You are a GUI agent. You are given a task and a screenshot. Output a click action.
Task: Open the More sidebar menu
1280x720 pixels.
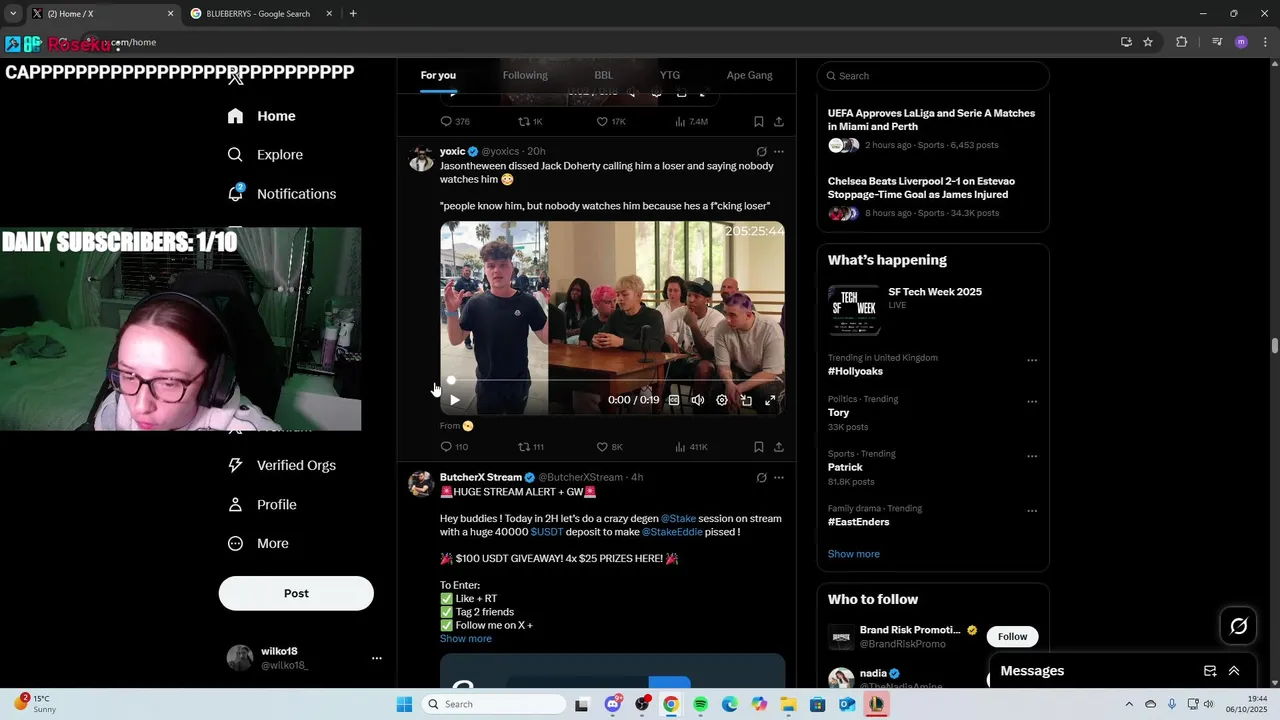(258, 544)
